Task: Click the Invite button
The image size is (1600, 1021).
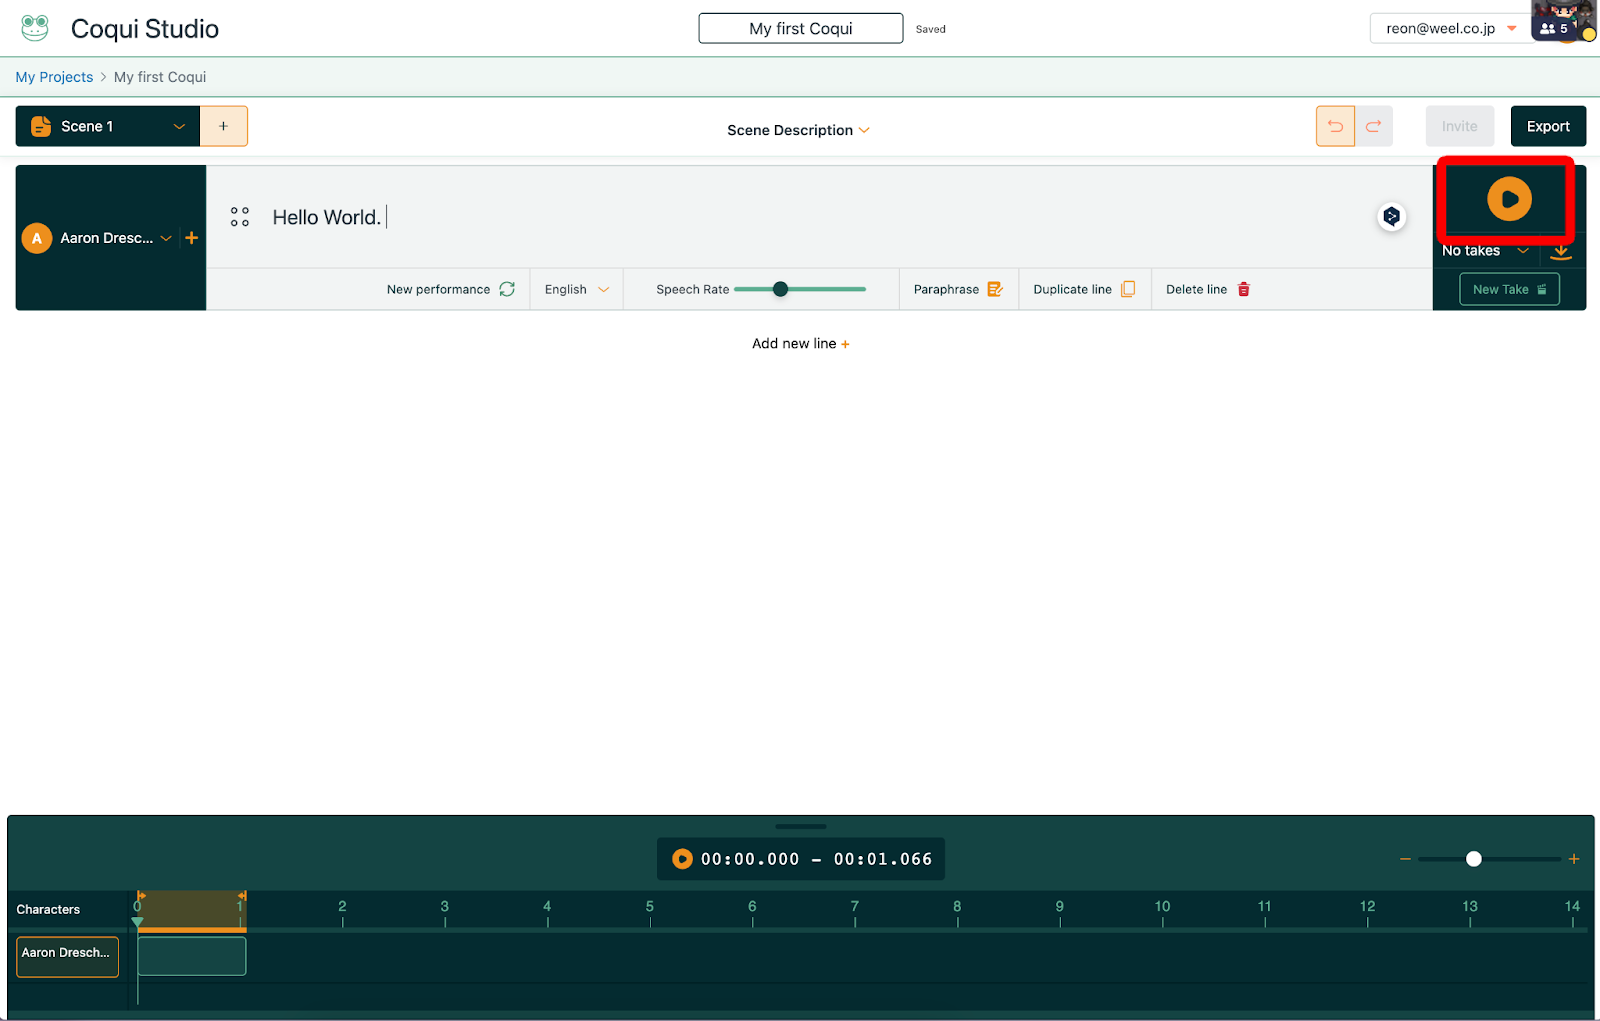Action: tap(1460, 126)
